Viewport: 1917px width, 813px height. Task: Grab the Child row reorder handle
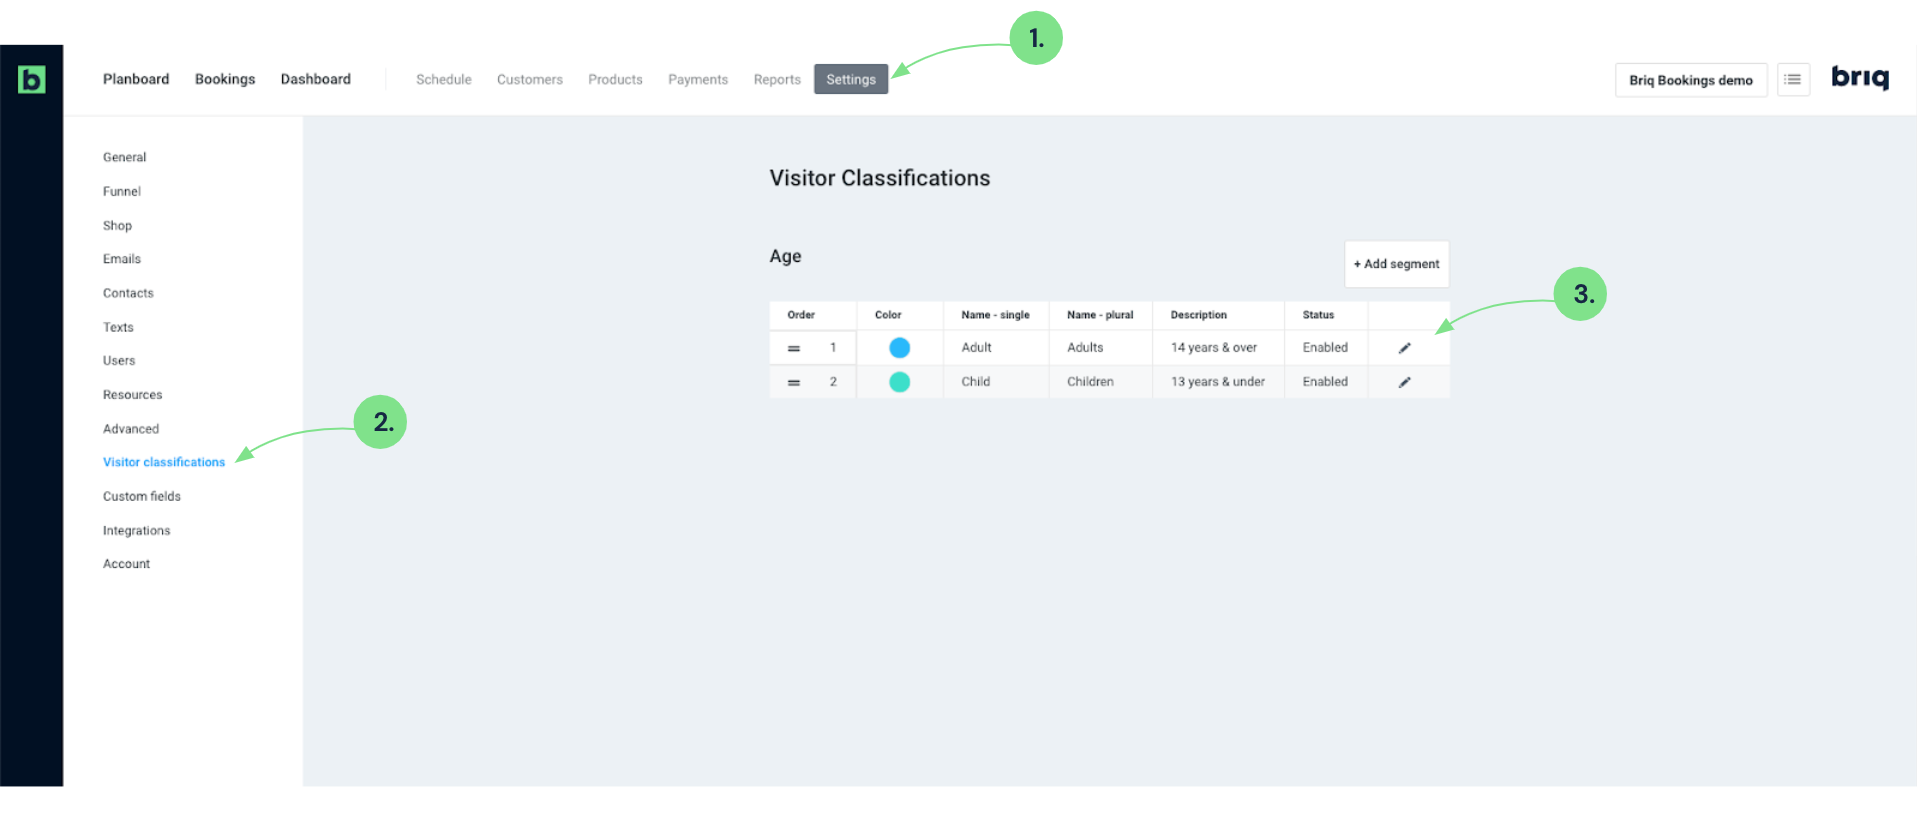tap(793, 382)
